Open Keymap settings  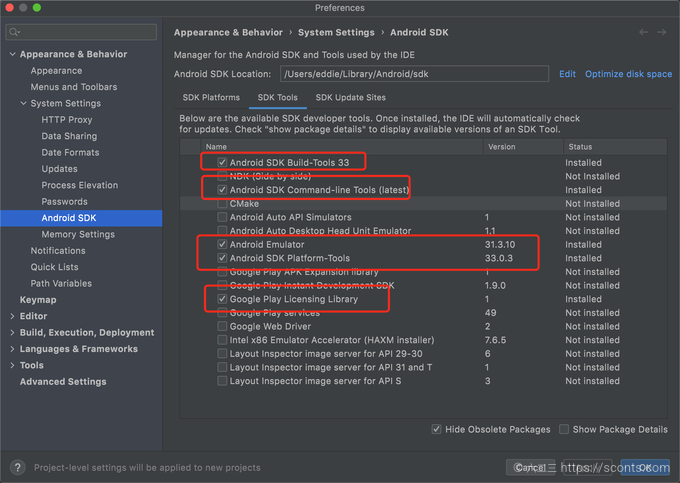click(x=38, y=300)
